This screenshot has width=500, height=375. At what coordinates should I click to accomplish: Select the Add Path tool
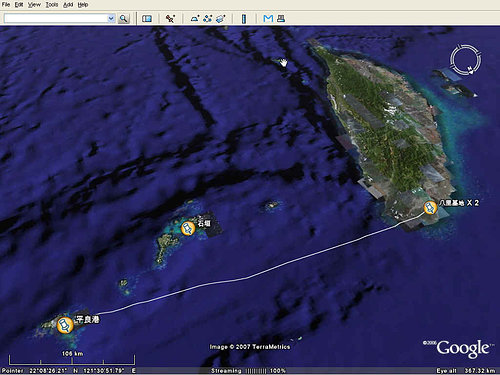pos(207,19)
